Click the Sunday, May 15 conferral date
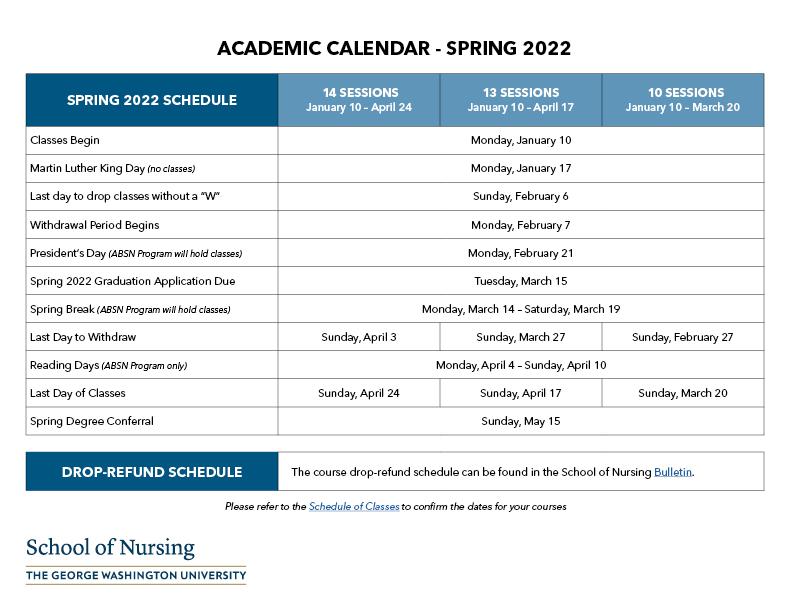The width and height of the screenshot is (792, 612). tap(521, 421)
